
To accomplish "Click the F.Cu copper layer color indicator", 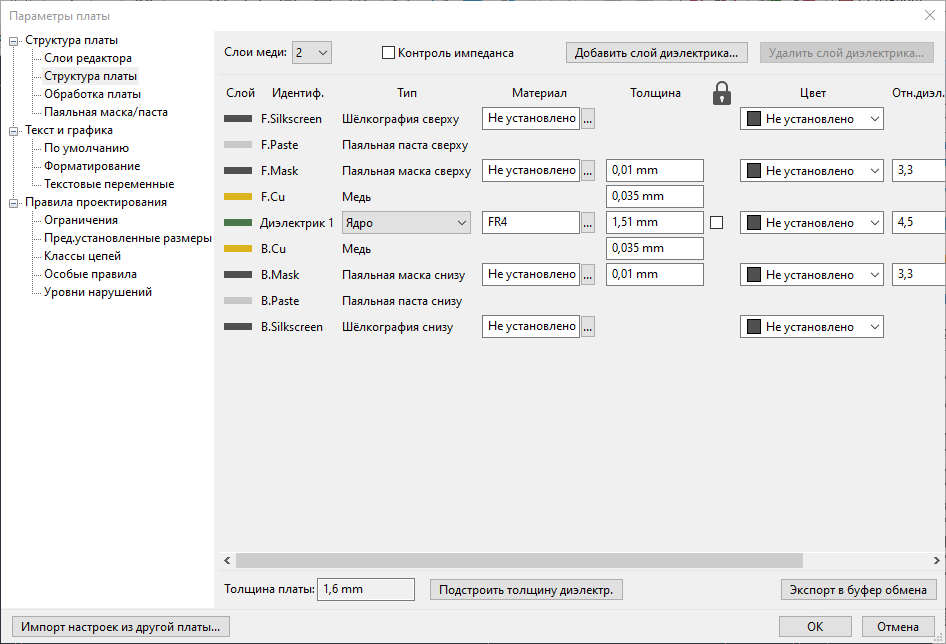I will click(238, 197).
